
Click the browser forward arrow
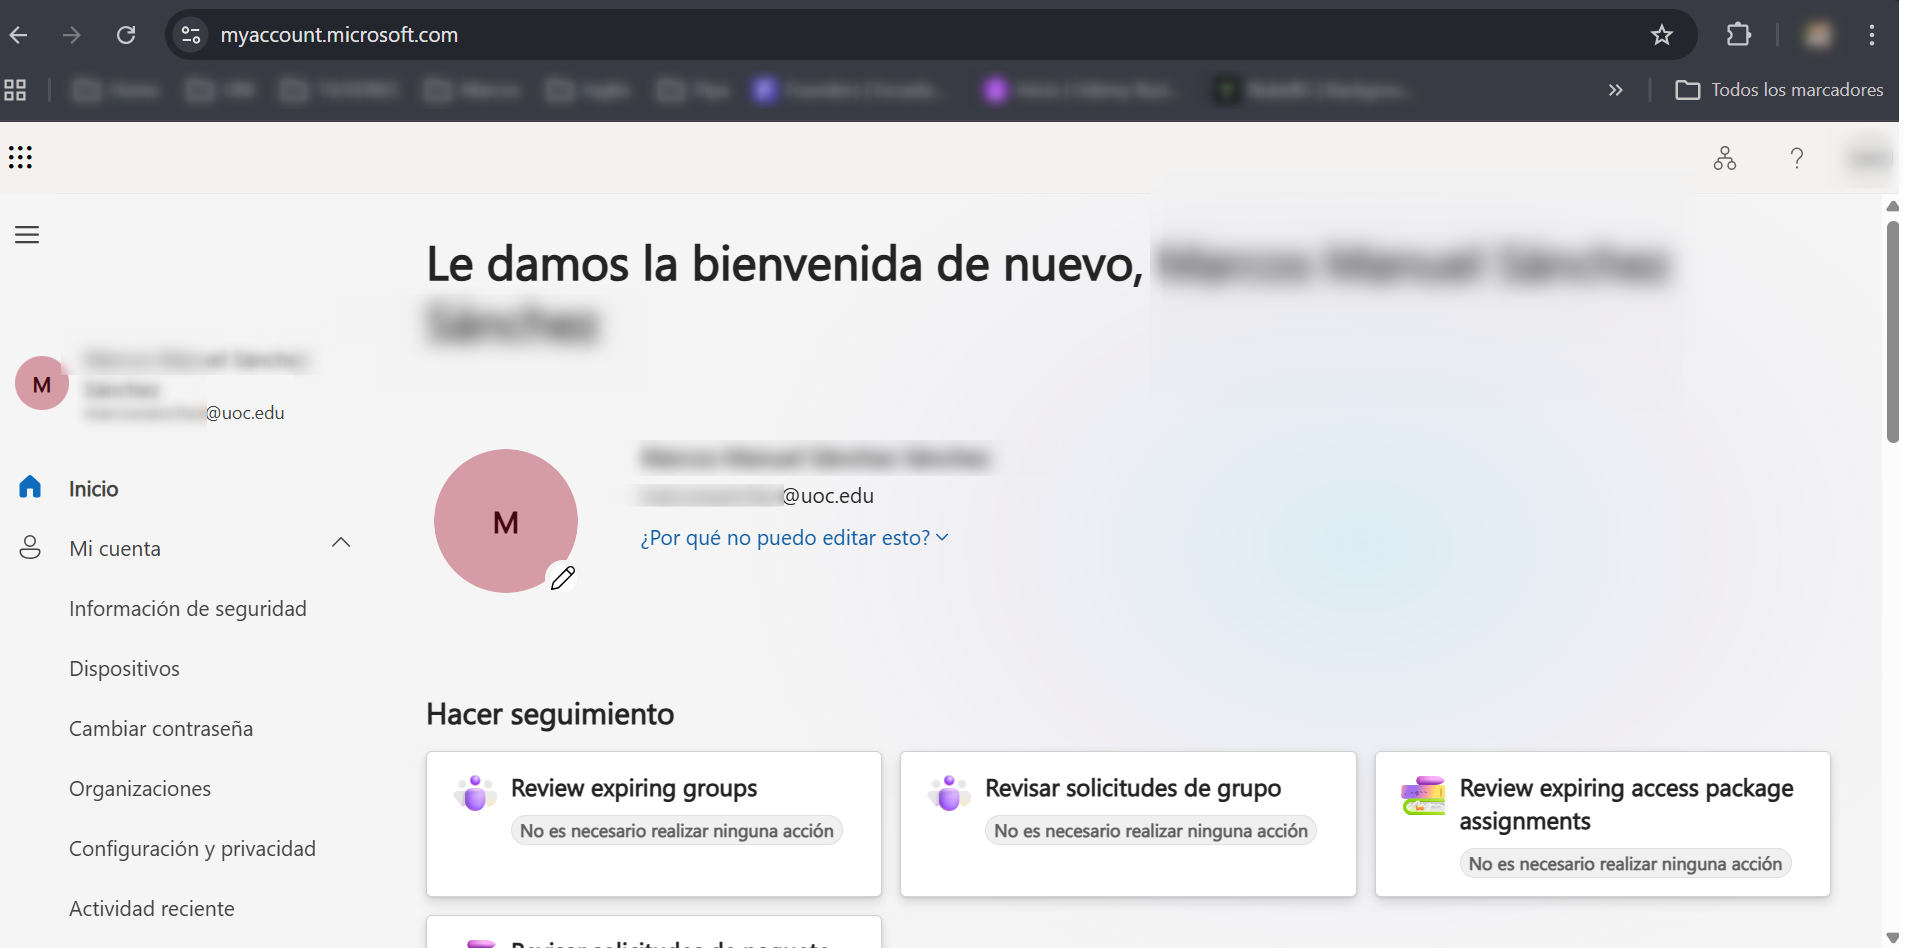(x=72, y=35)
